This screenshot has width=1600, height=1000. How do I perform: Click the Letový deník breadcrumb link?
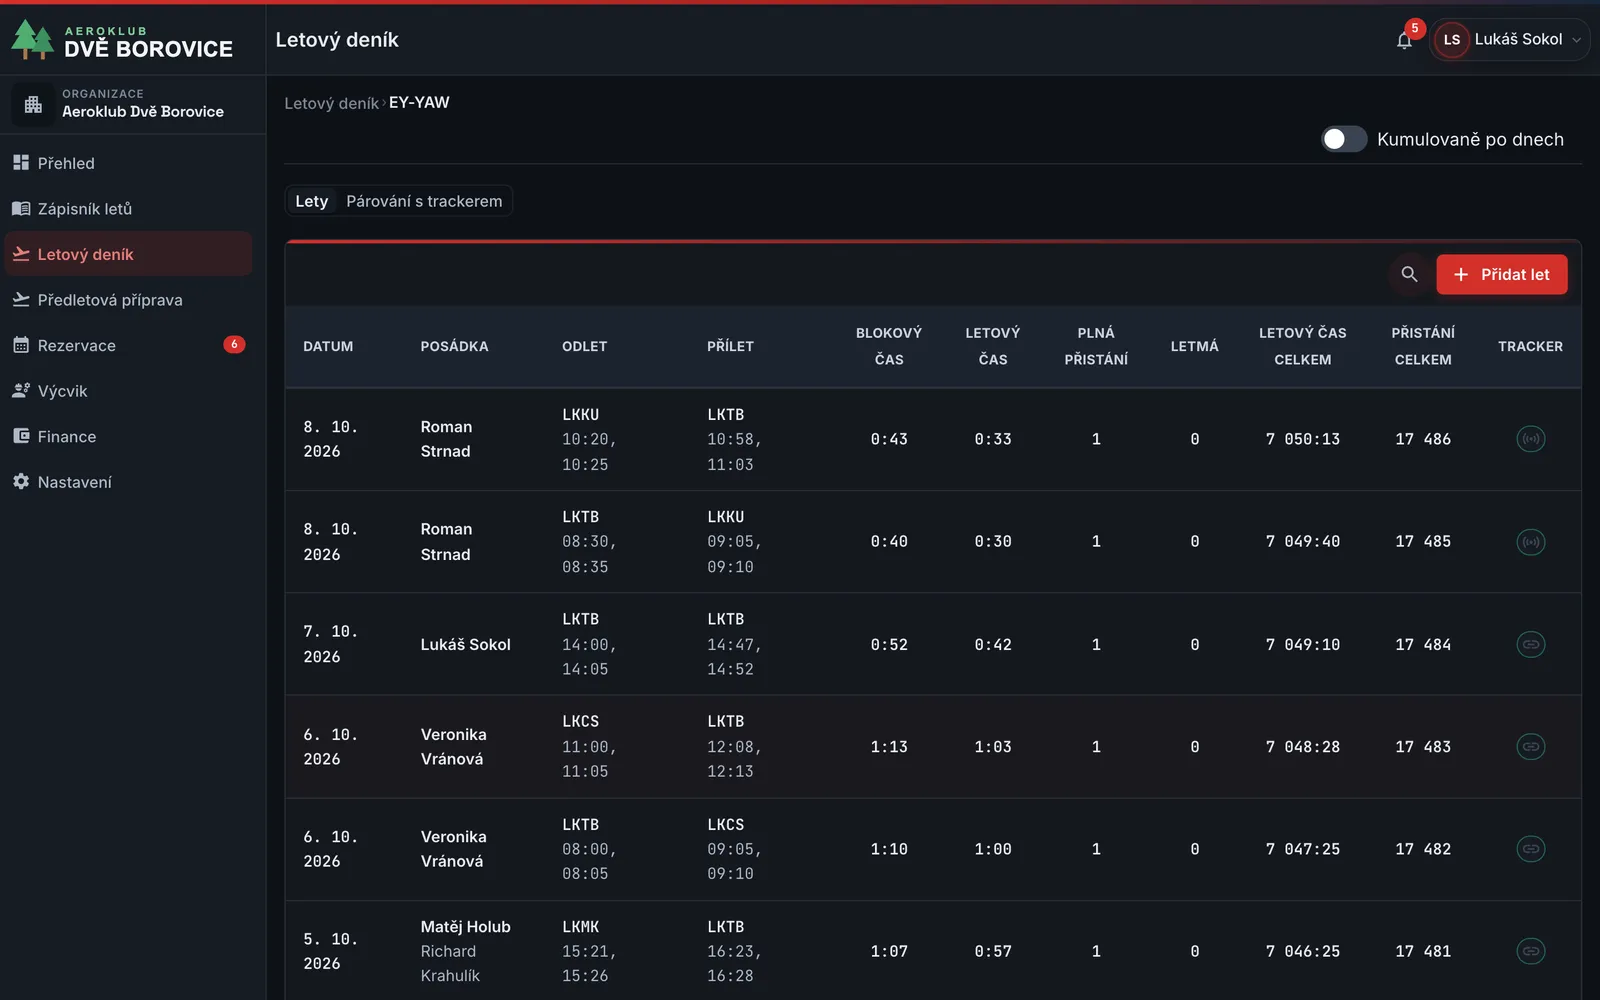[x=331, y=103]
